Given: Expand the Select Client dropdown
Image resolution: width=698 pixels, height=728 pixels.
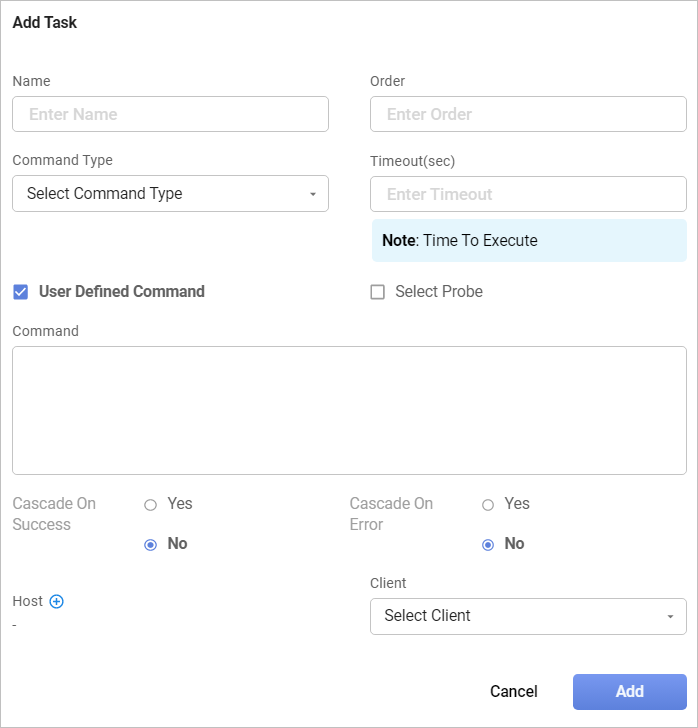Looking at the screenshot, I should [528, 616].
